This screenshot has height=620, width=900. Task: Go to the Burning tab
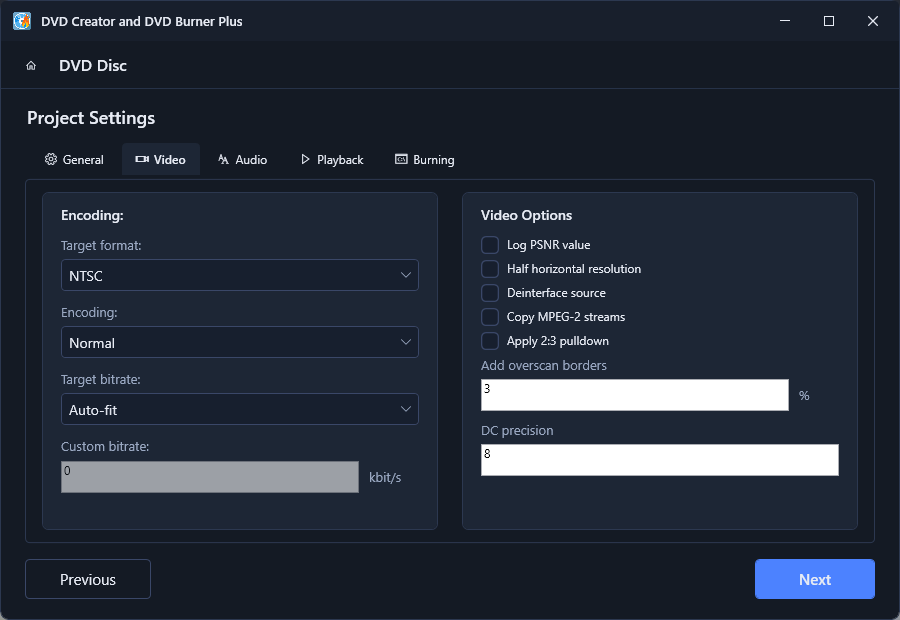(x=425, y=159)
